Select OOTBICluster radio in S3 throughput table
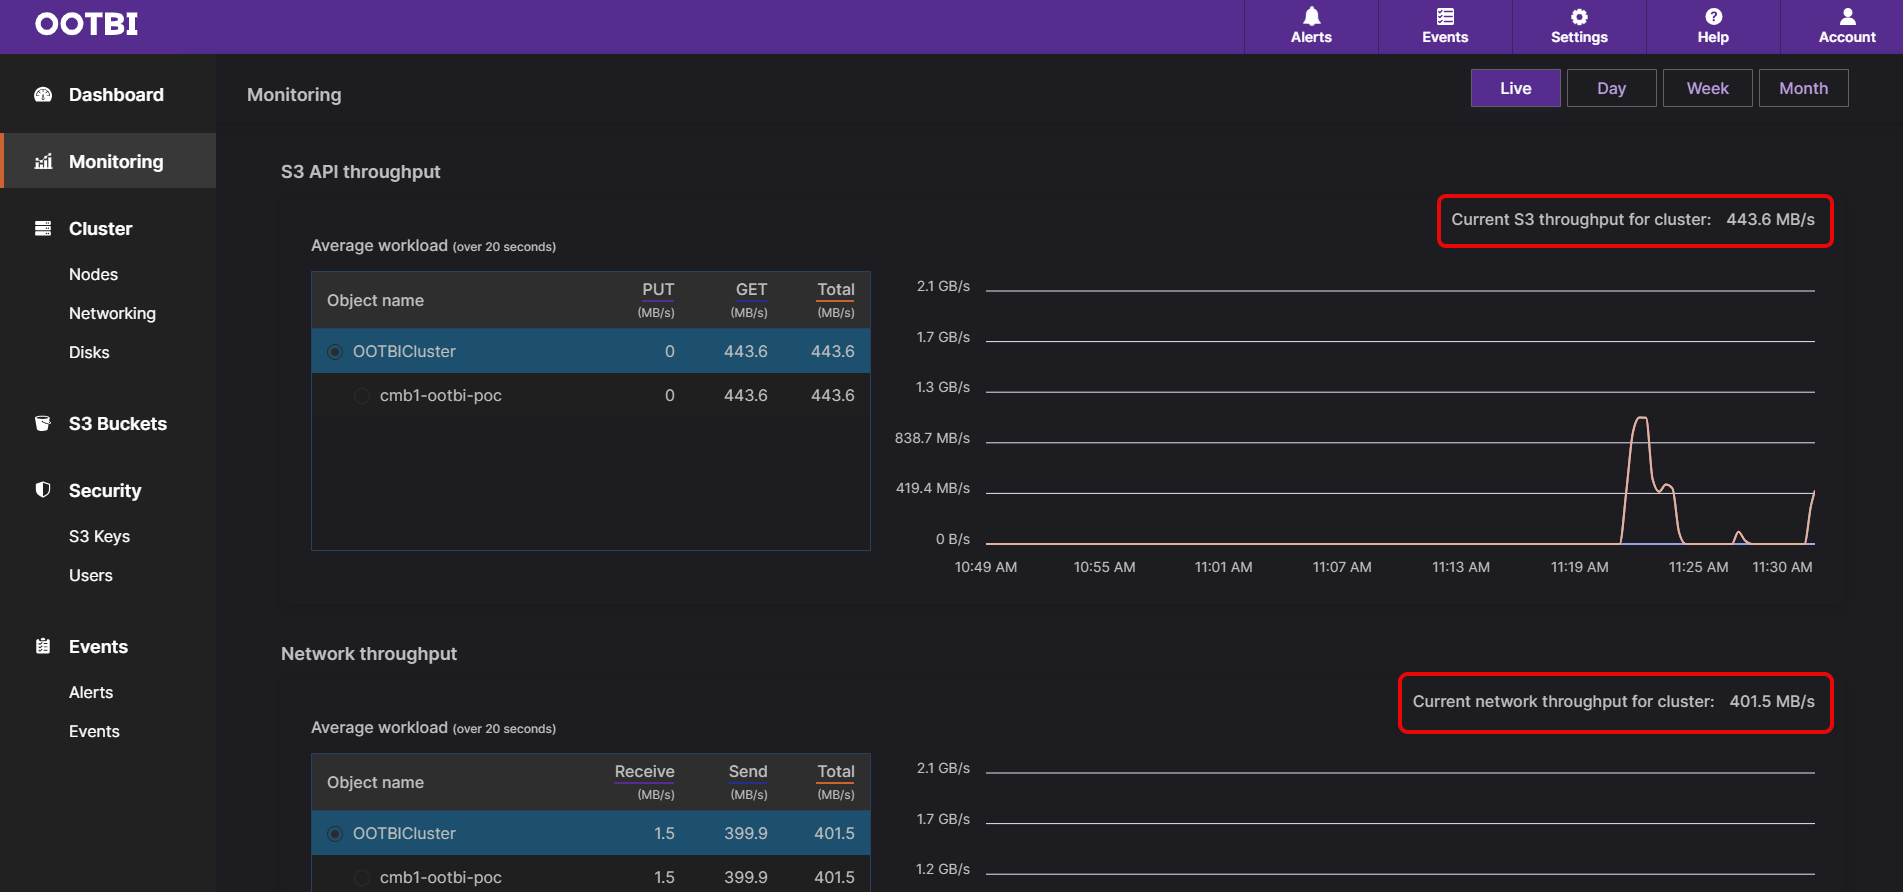 coord(335,352)
